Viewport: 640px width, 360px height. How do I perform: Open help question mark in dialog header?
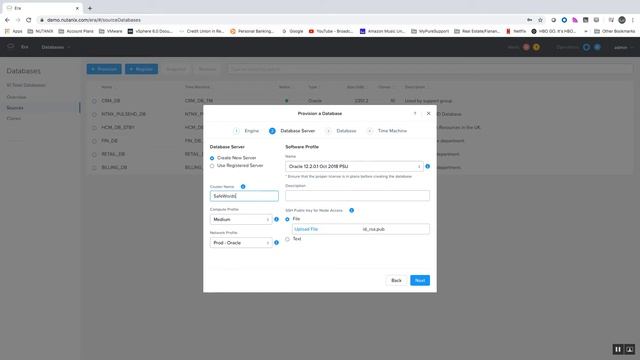415,113
